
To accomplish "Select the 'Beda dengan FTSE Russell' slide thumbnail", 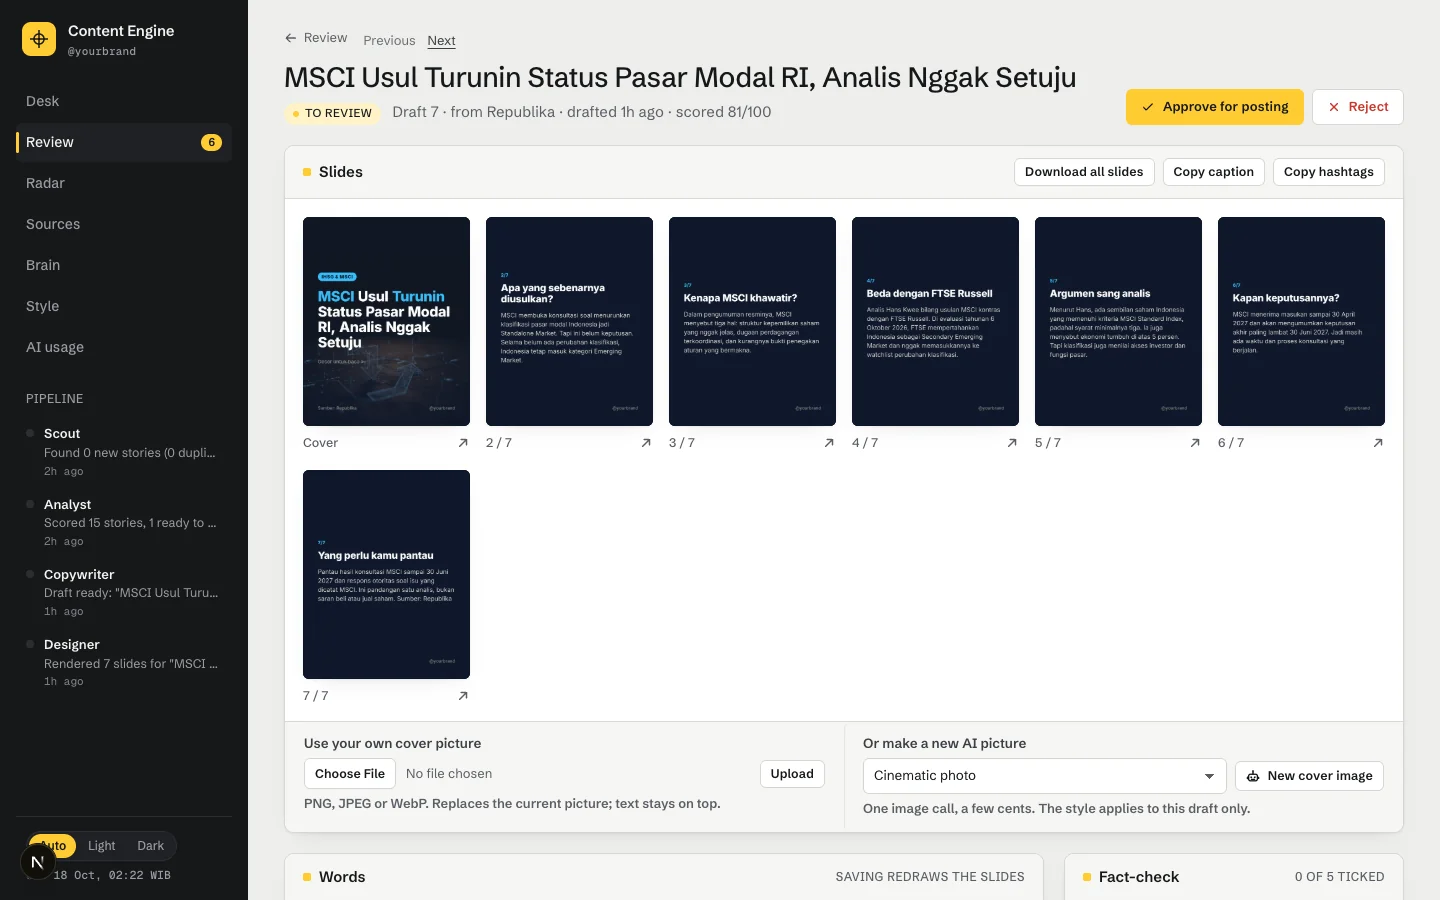I will click(x=935, y=321).
